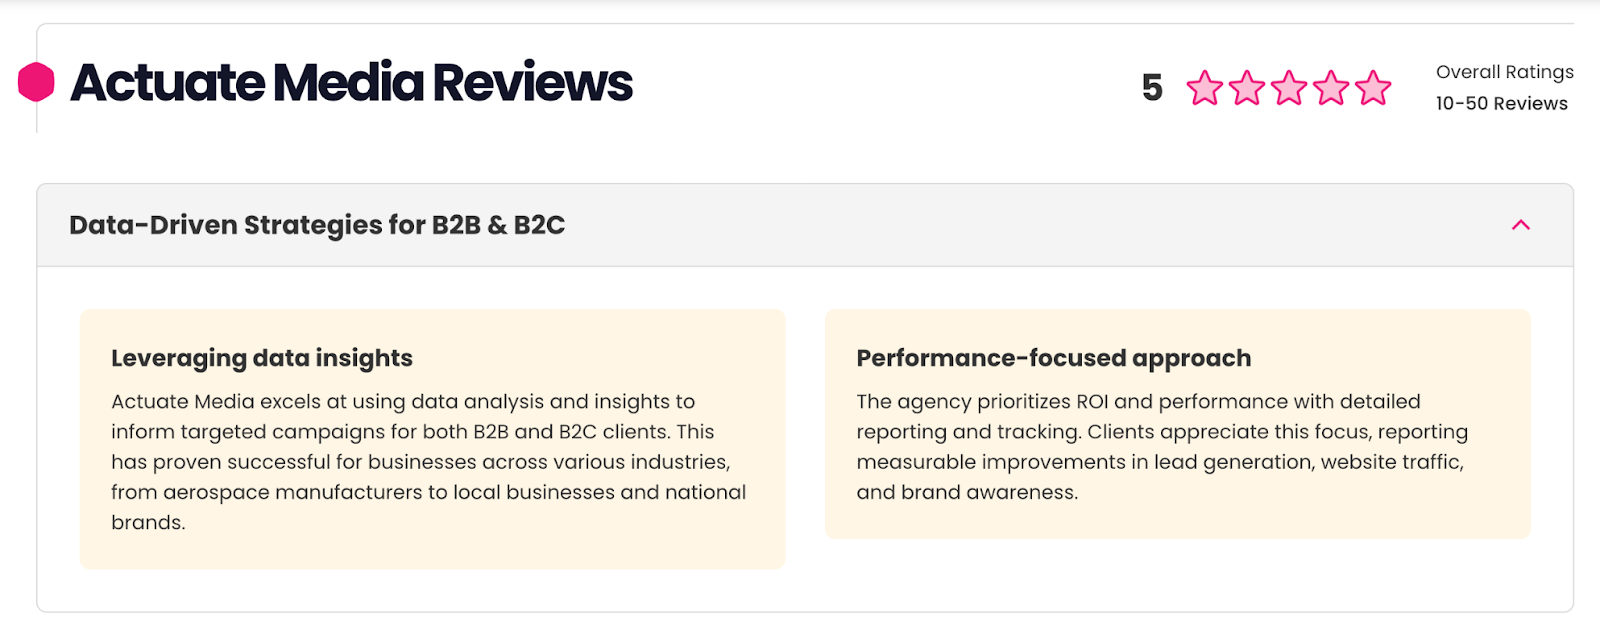Select the fourth rating star
This screenshot has width=1600, height=622.
point(1331,88)
